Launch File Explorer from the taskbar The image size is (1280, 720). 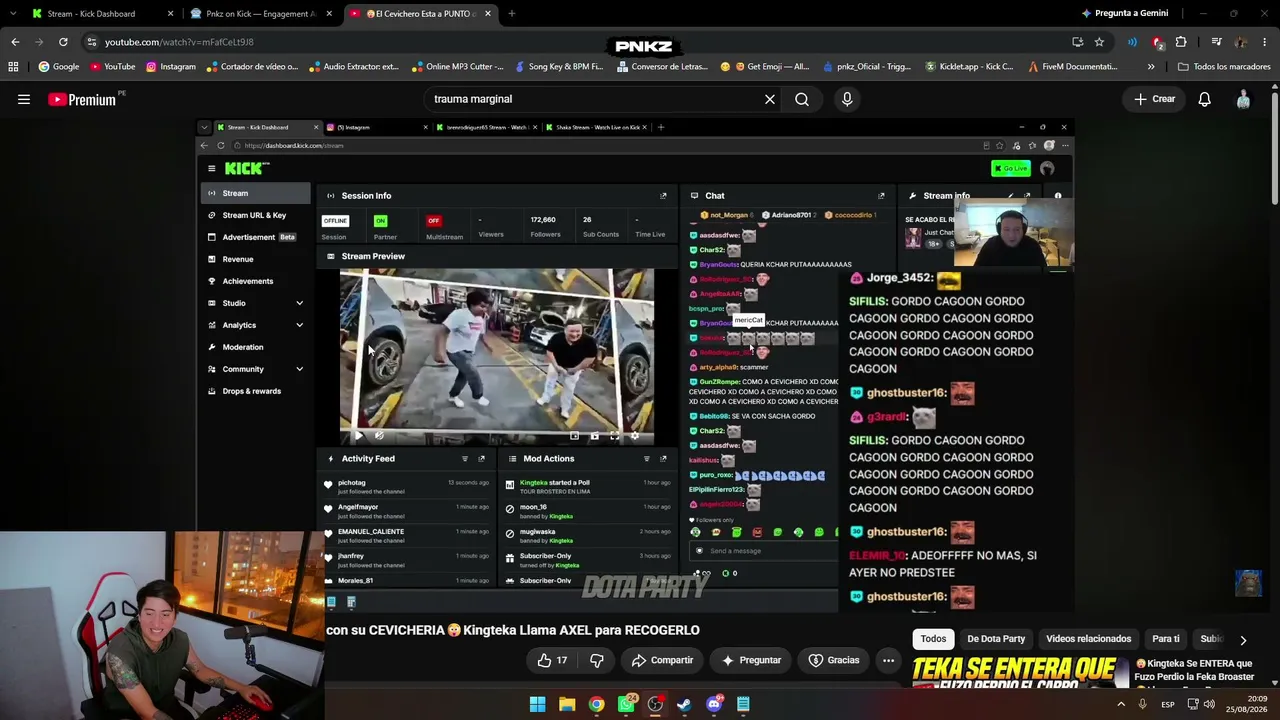click(x=567, y=704)
